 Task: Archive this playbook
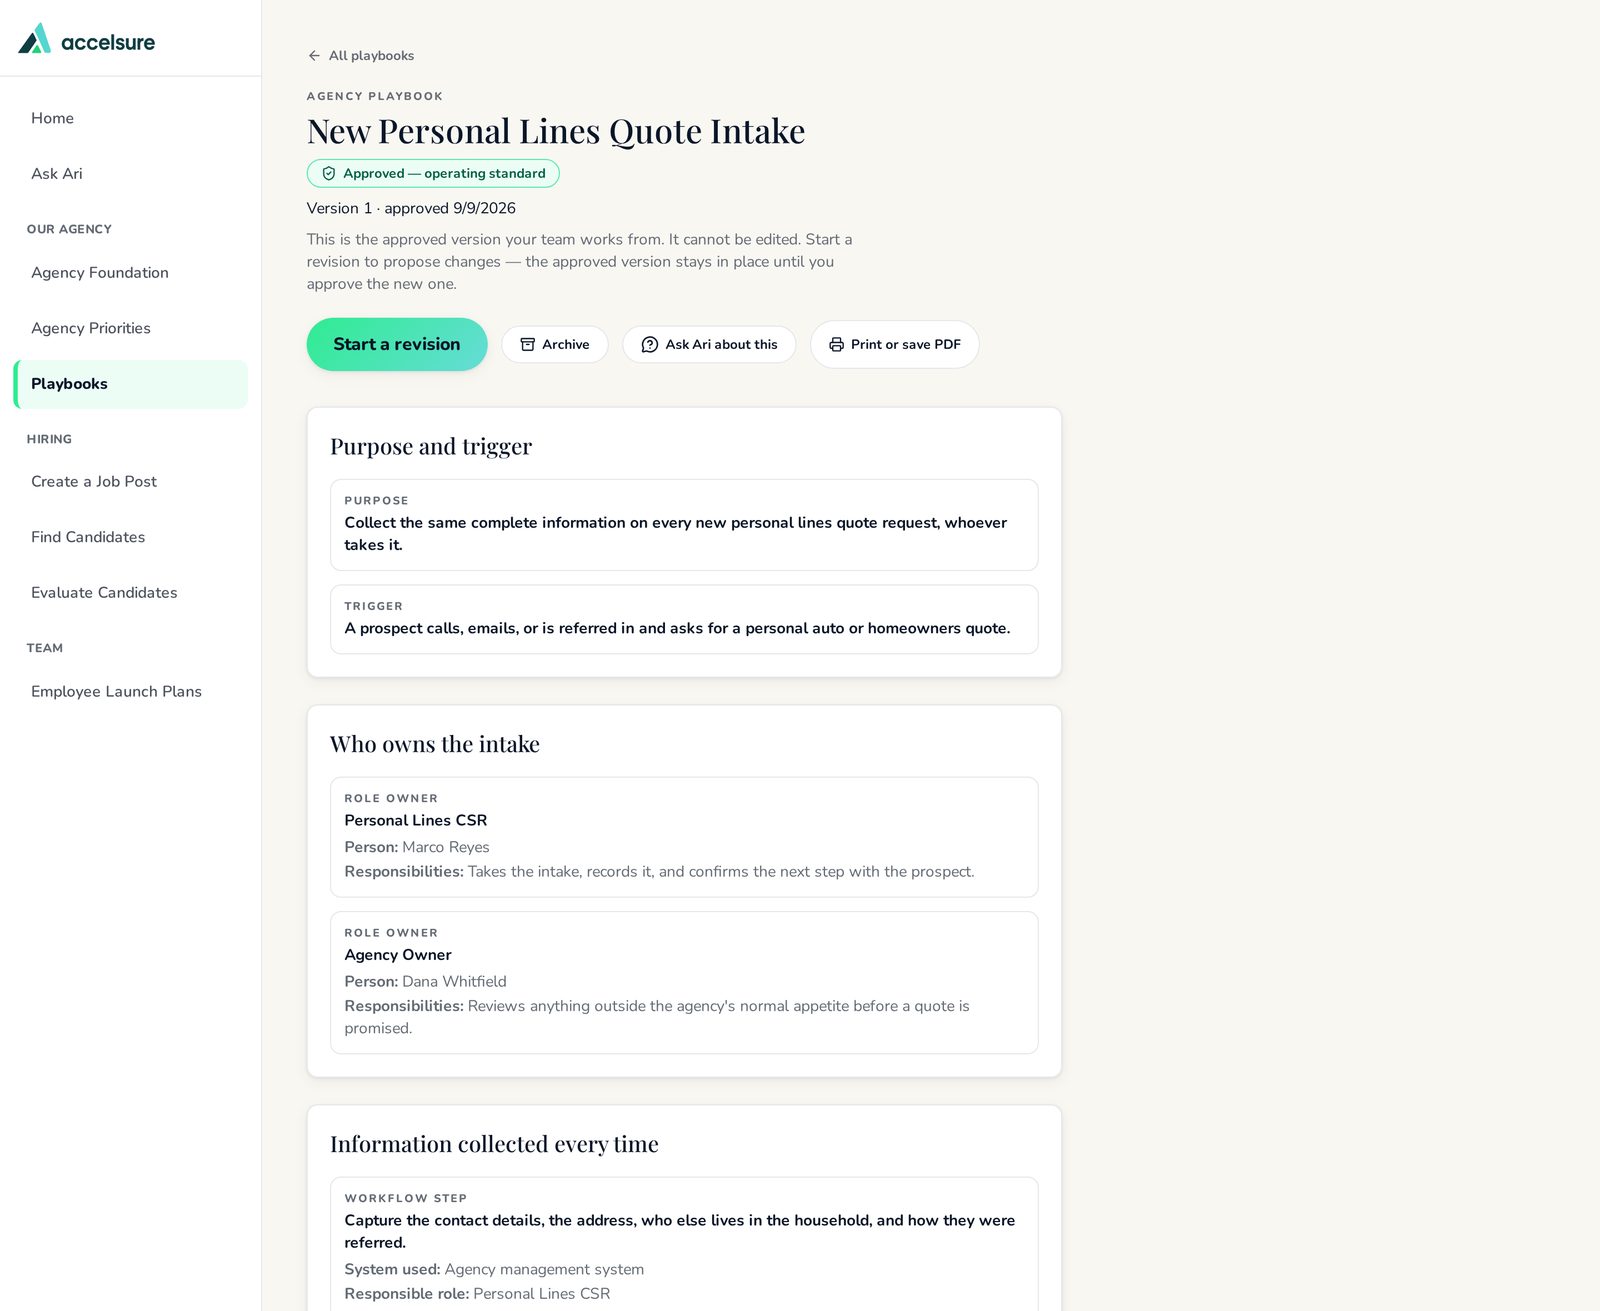pos(555,344)
